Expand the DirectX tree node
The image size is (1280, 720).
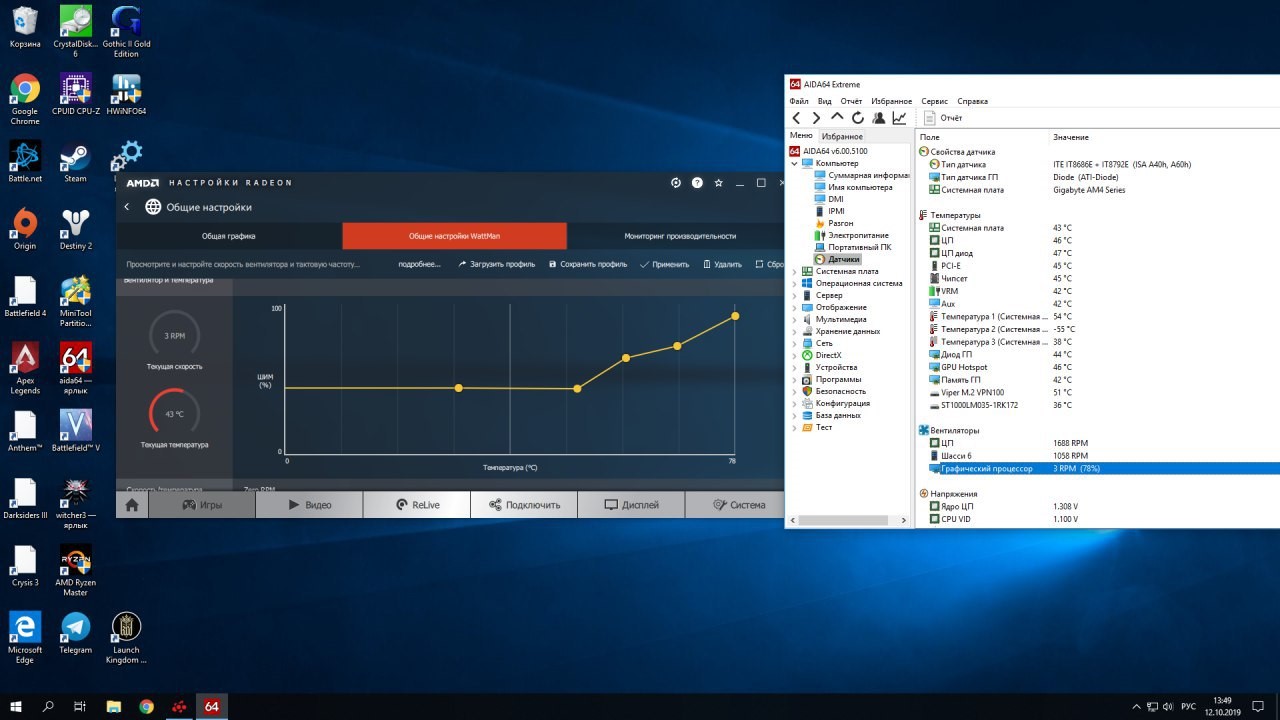tap(795, 355)
